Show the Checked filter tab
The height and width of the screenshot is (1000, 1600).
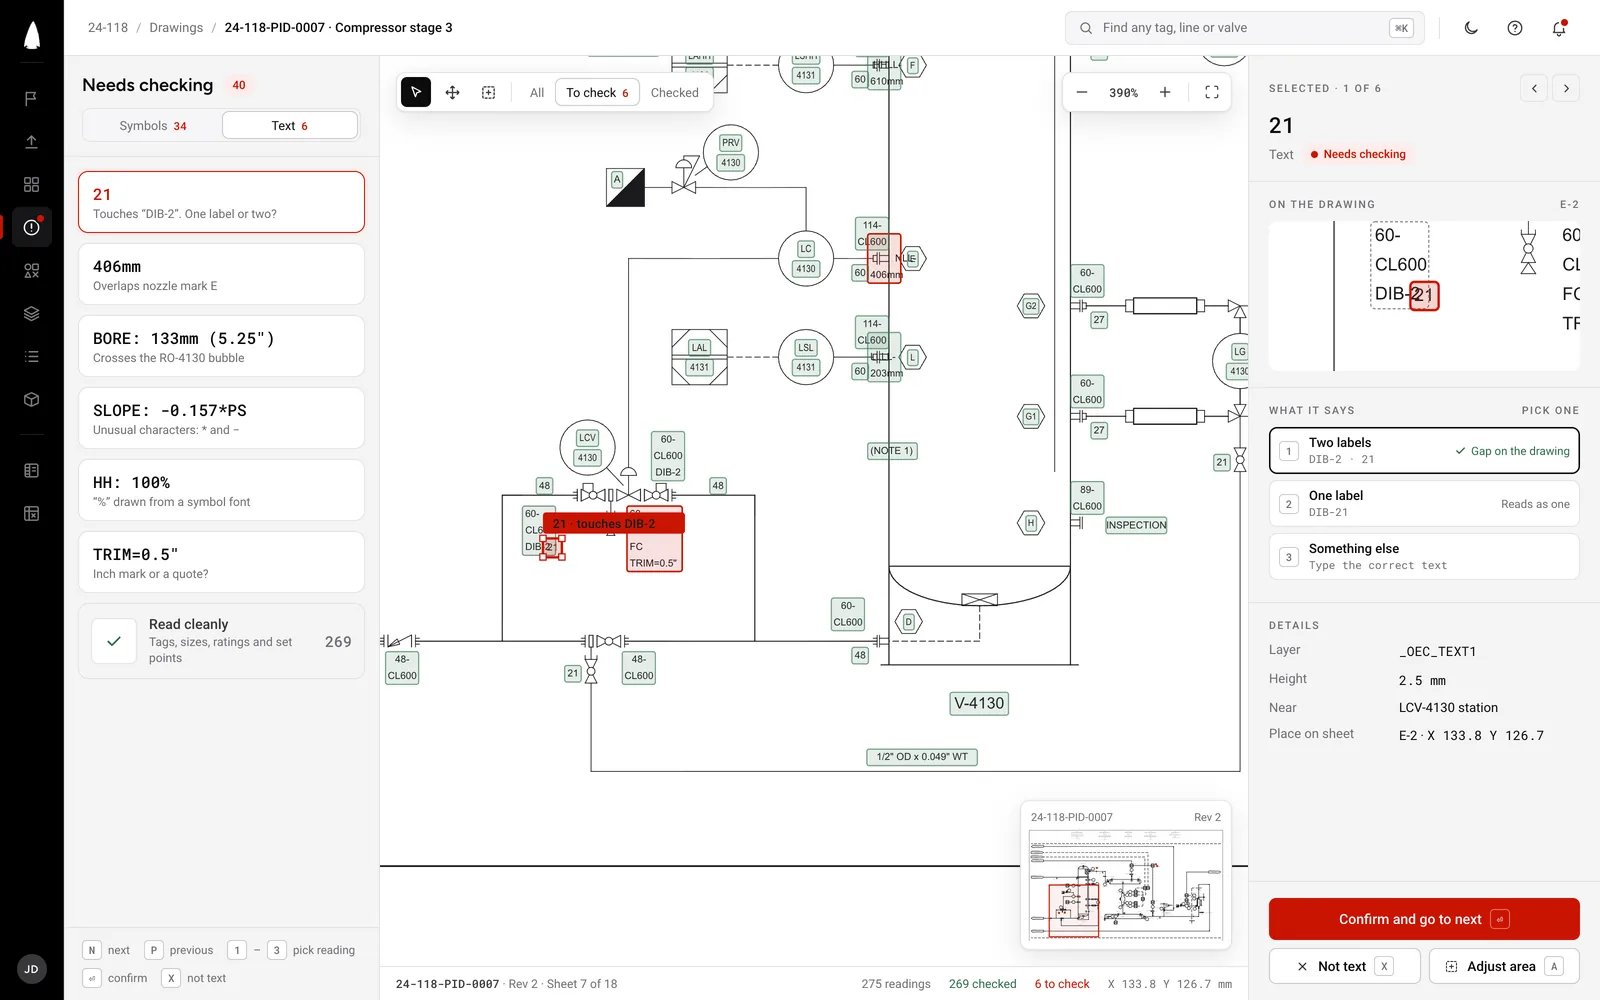point(675,92)
